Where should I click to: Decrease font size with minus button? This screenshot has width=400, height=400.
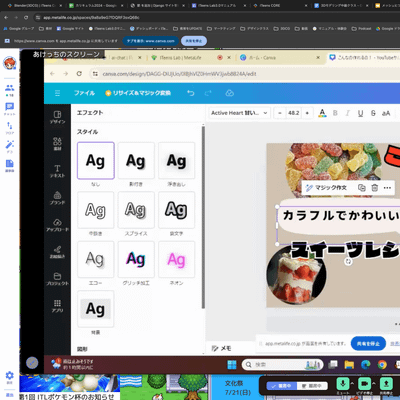(x=280, y=113)
